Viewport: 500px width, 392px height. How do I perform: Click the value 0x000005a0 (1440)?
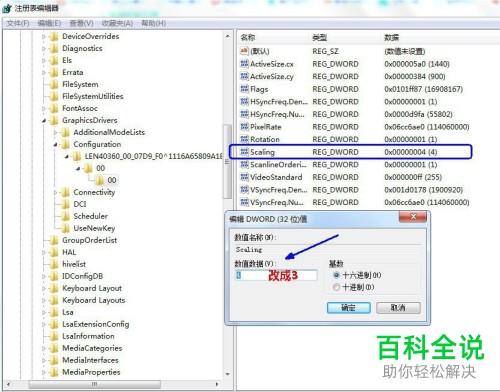pyautogui.click(x=417, y=64)
